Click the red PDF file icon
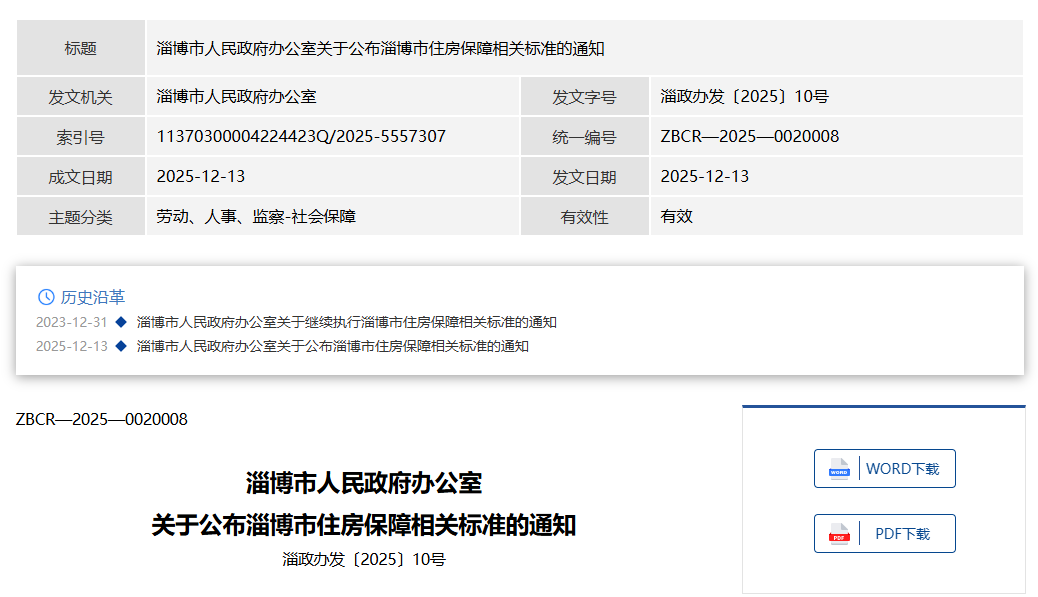This screenshot has height=597, width=1038. click(838, 534)
